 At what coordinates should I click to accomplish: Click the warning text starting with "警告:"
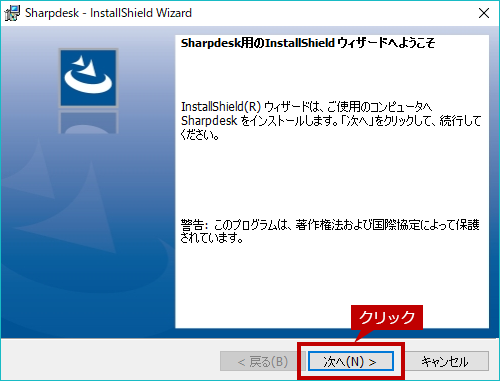[x=330, y=231]
